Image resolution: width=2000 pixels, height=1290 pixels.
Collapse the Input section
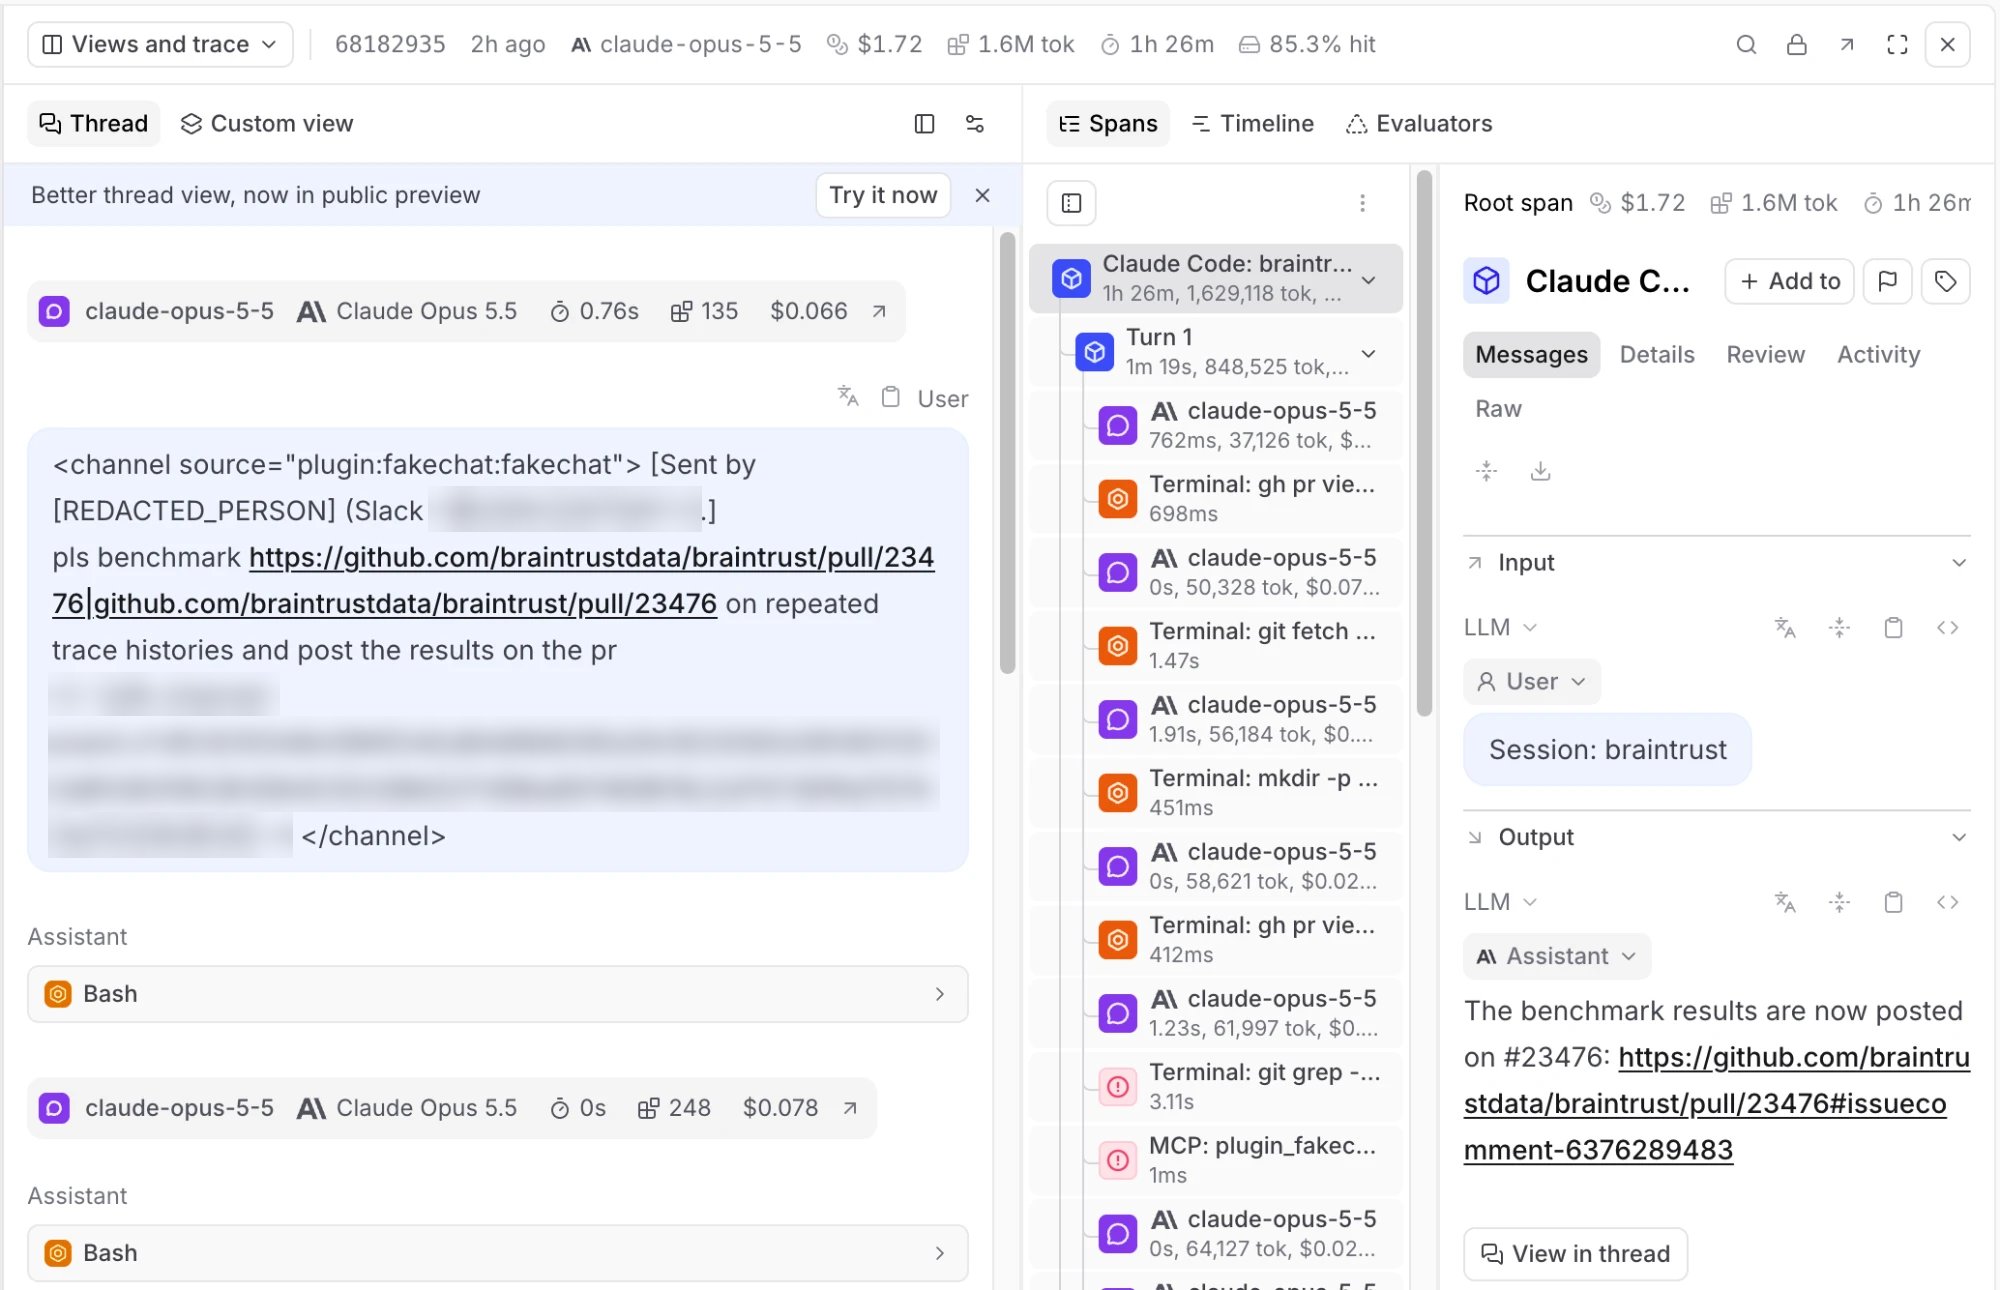tap(1959, 562)
